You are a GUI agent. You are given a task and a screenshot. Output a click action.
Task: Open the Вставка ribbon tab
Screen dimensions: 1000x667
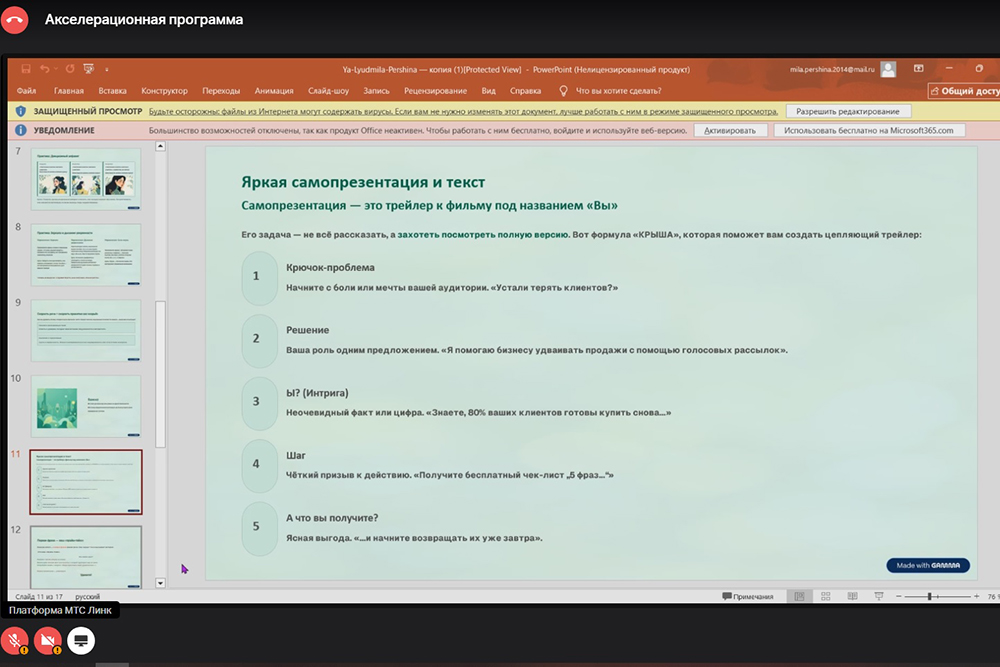pos(112,91)
